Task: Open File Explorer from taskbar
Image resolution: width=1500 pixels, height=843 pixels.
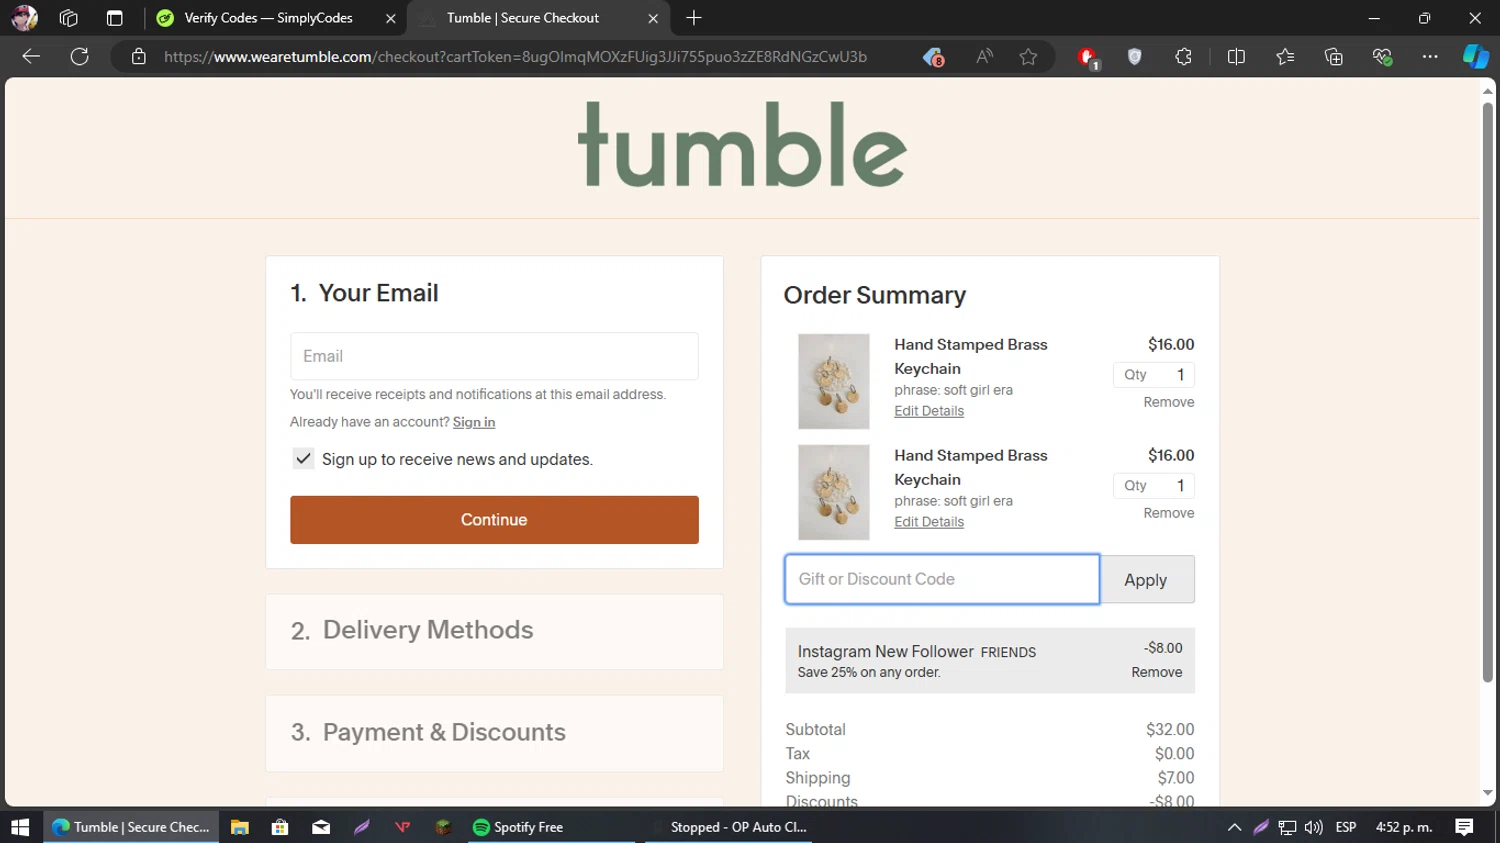Action: tap(239, 827)
